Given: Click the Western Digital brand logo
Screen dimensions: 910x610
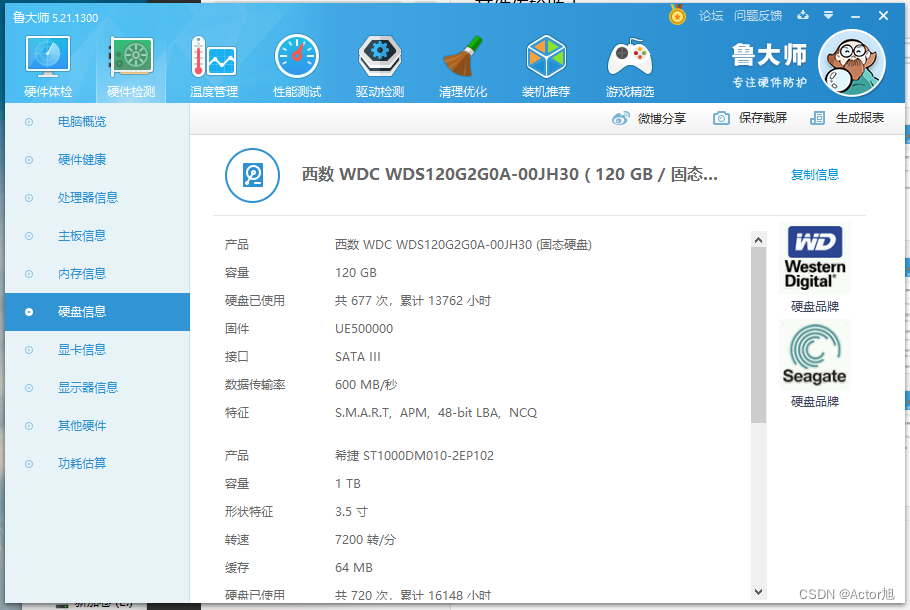Looking at the screenshot, I should [815, 258].
